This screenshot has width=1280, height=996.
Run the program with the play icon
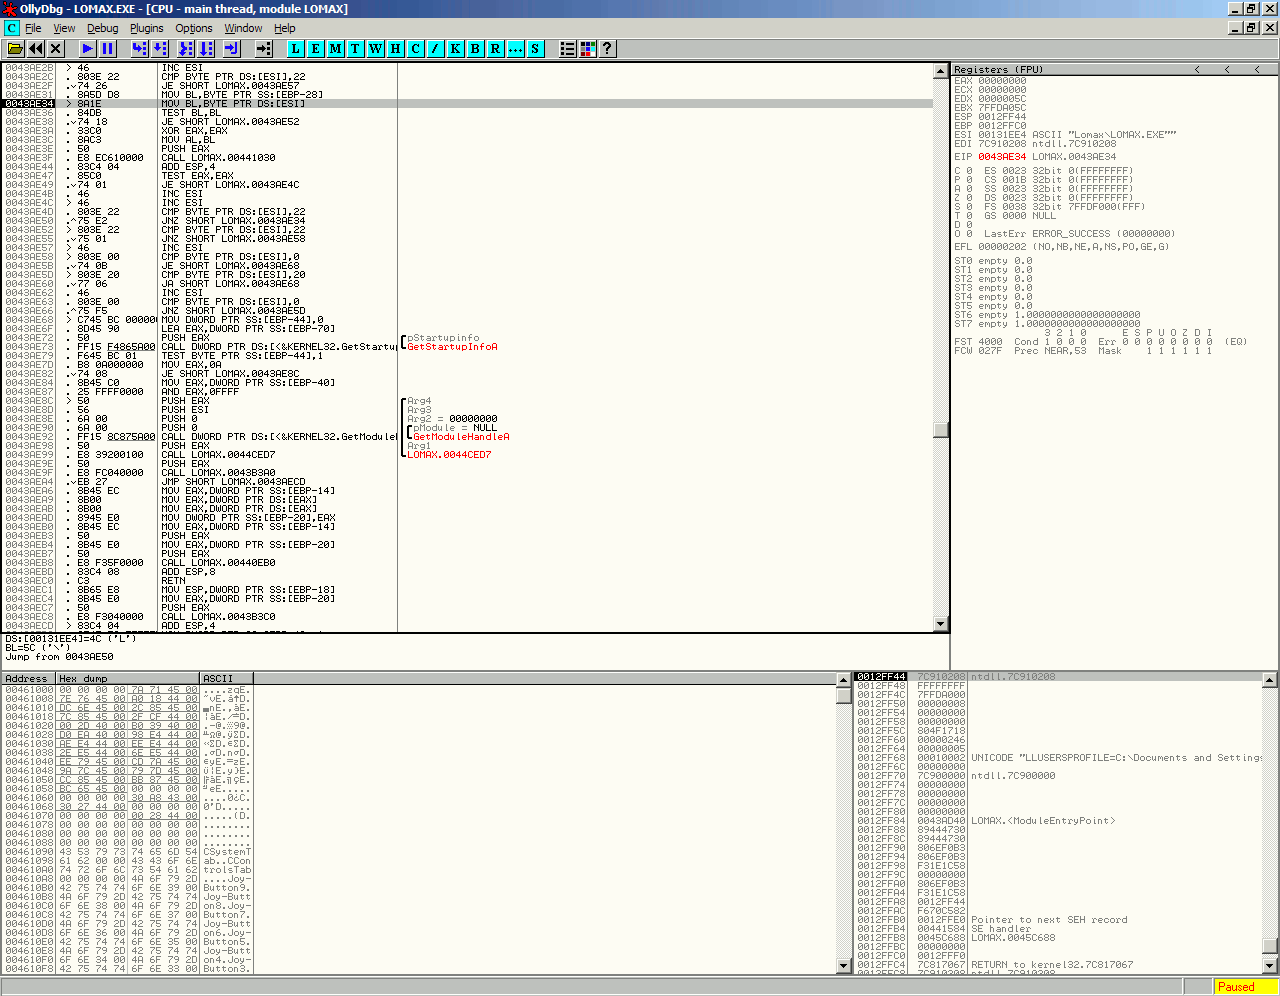(88, 48)
